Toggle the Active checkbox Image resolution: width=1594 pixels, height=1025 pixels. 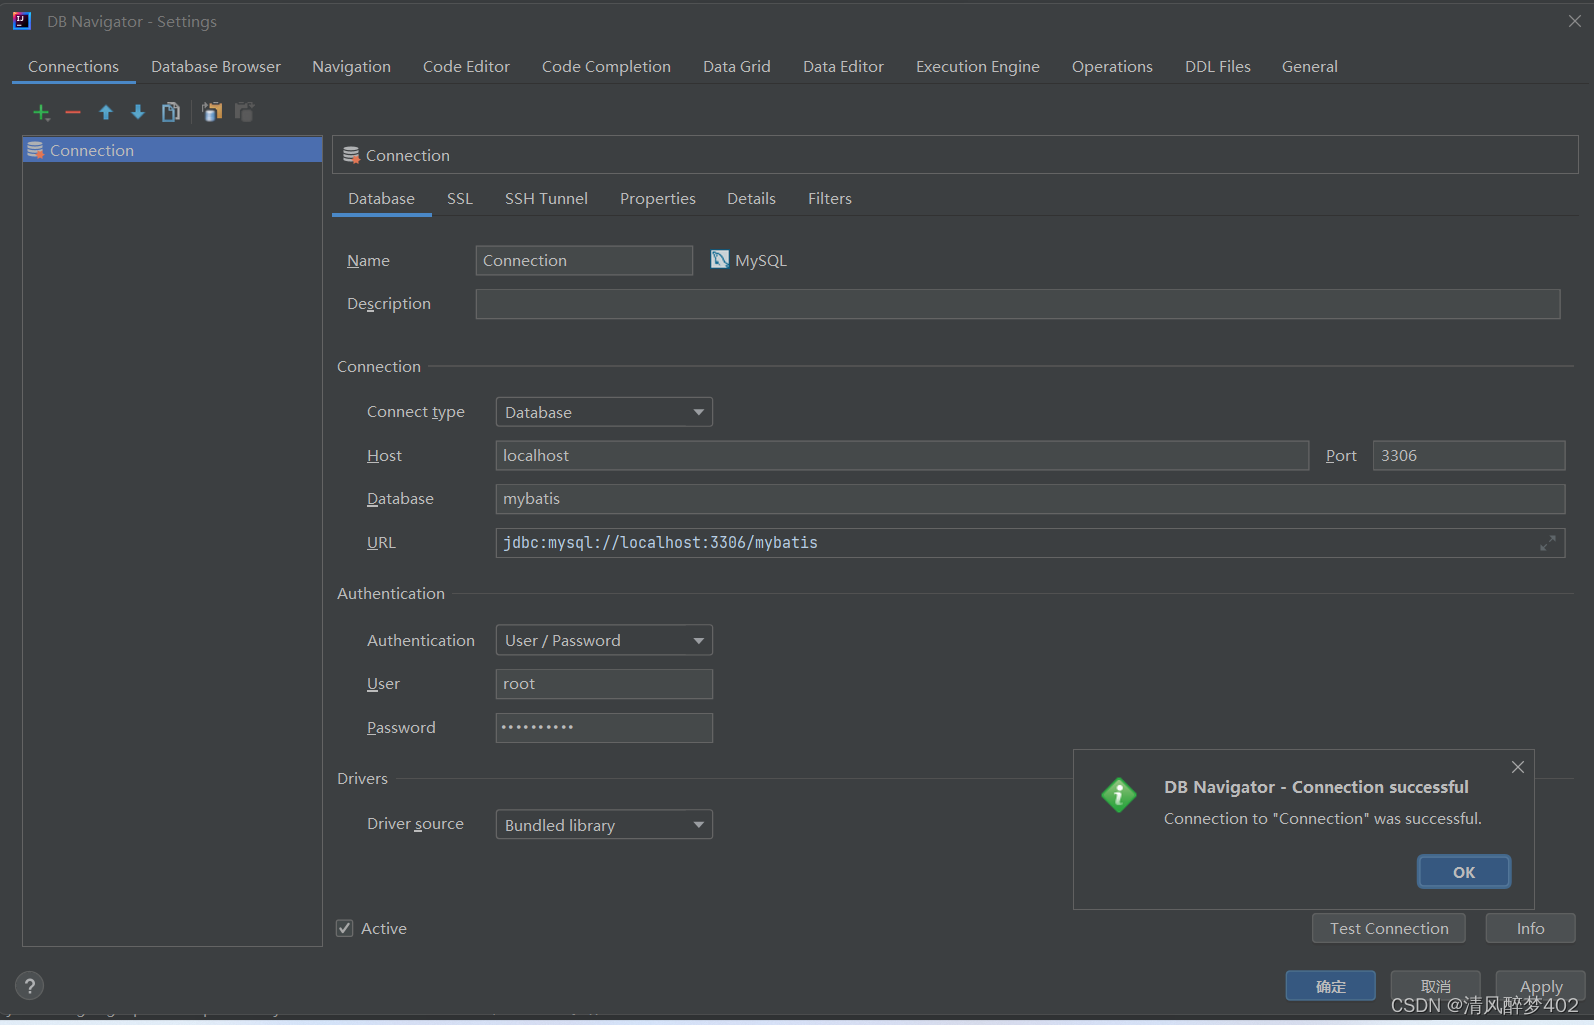click(345, 928)
